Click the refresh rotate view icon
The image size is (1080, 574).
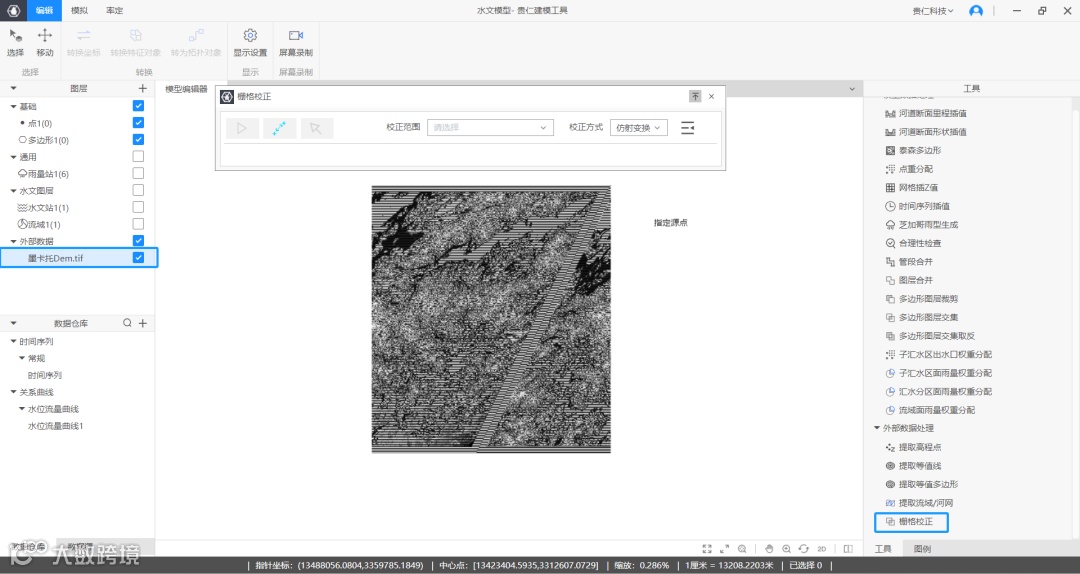click(x=803, y=549)
